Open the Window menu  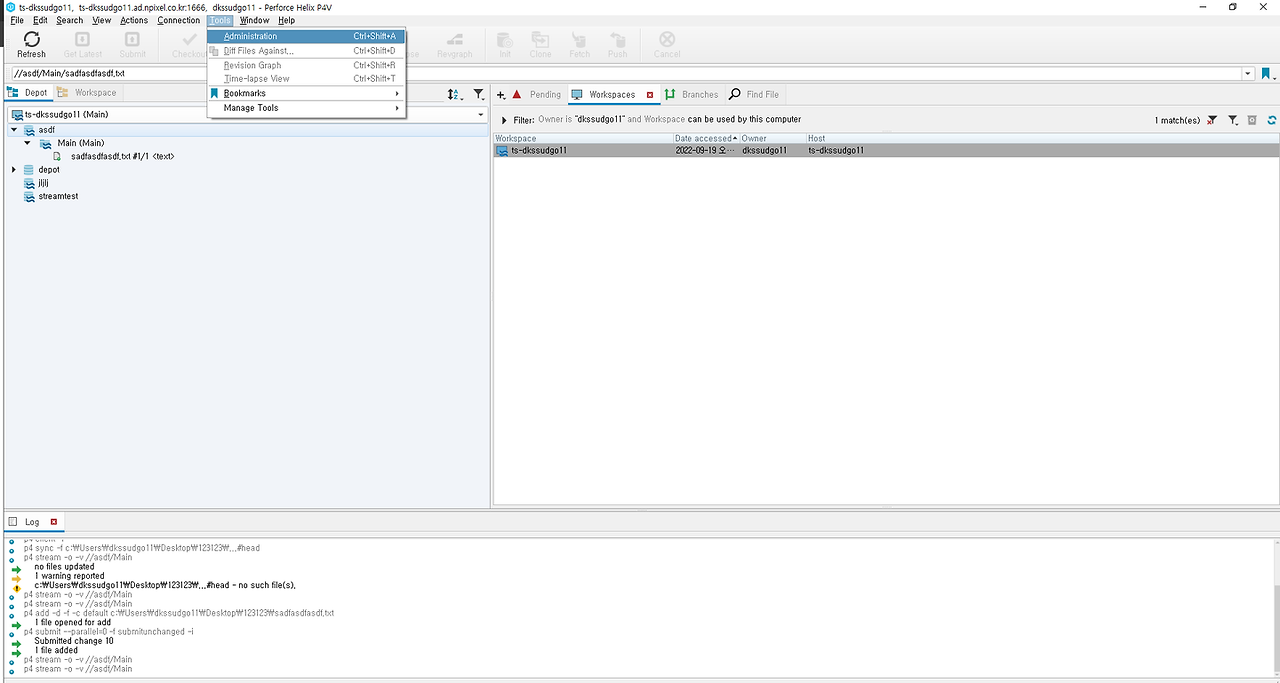(254, 20)
